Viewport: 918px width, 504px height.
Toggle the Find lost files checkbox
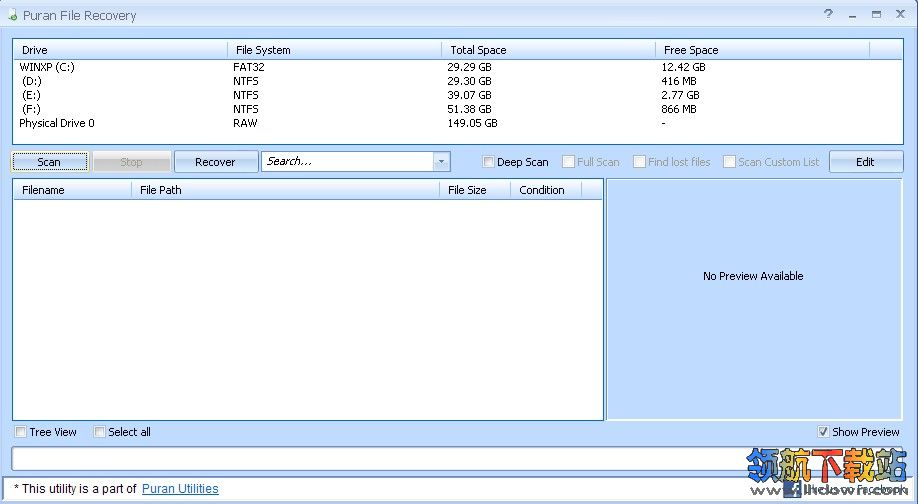(x=639, y=162)
